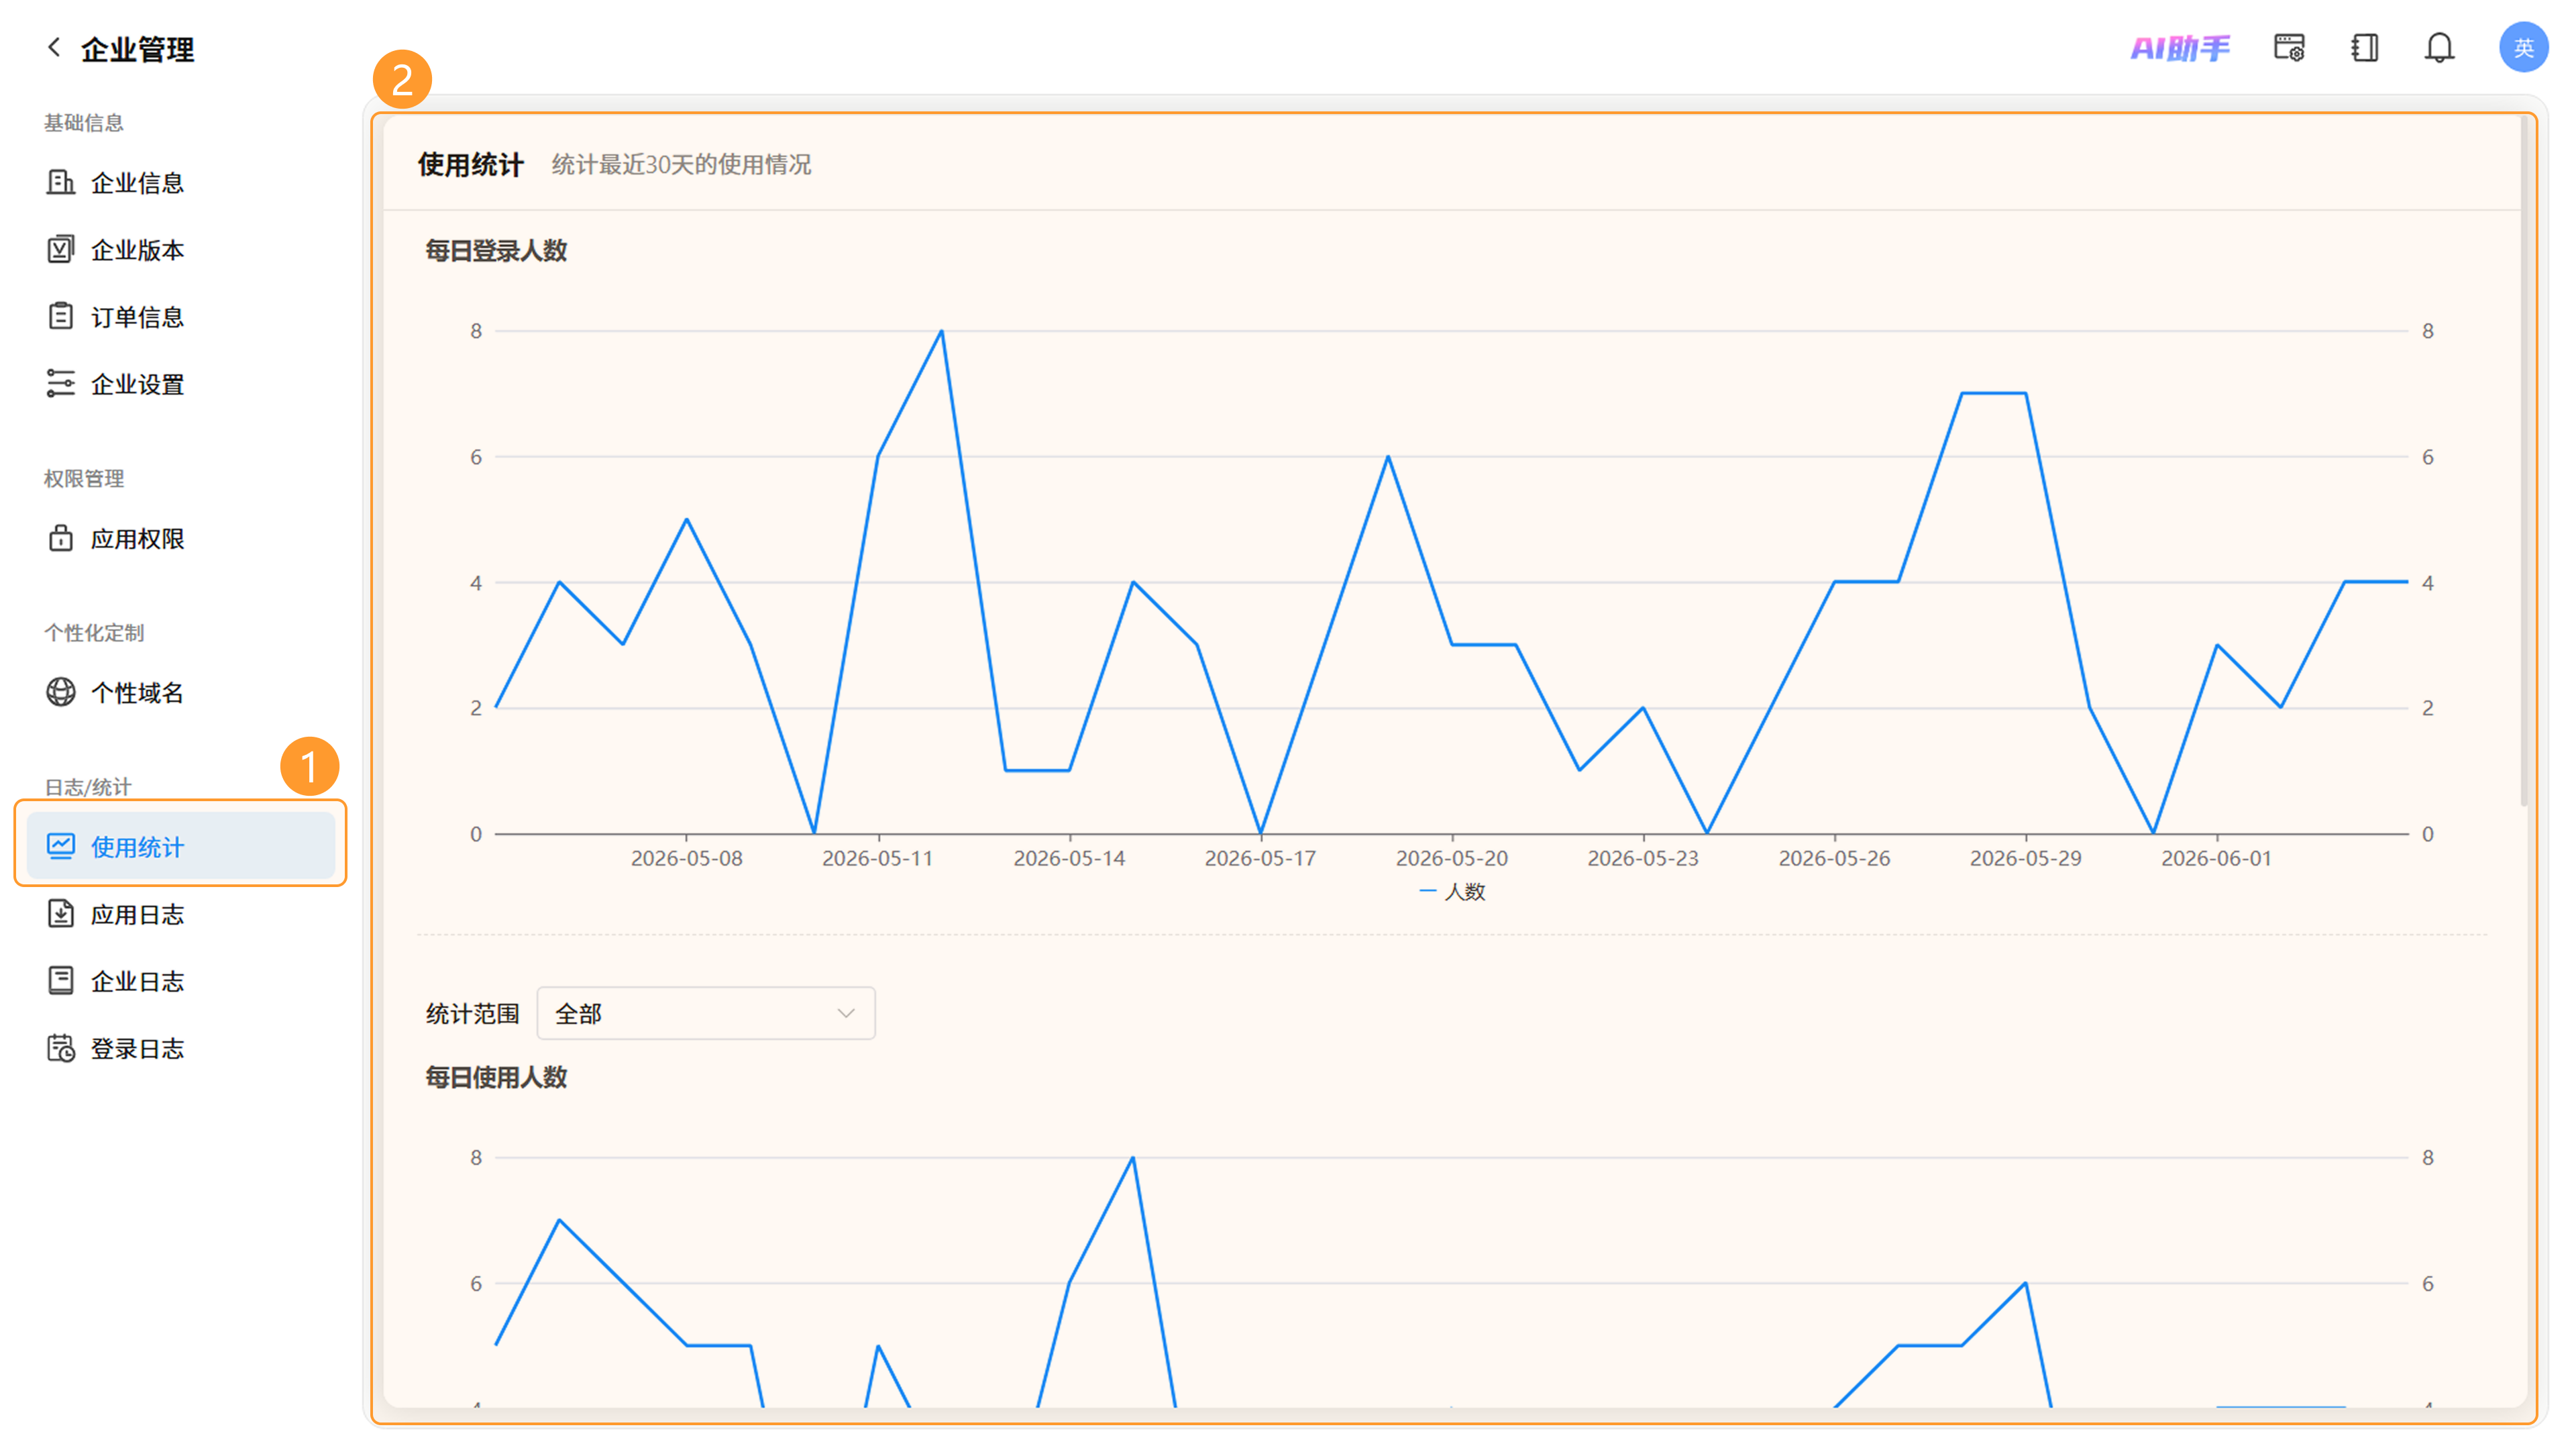Click the 企业日志 document icon

pos(61,980)
